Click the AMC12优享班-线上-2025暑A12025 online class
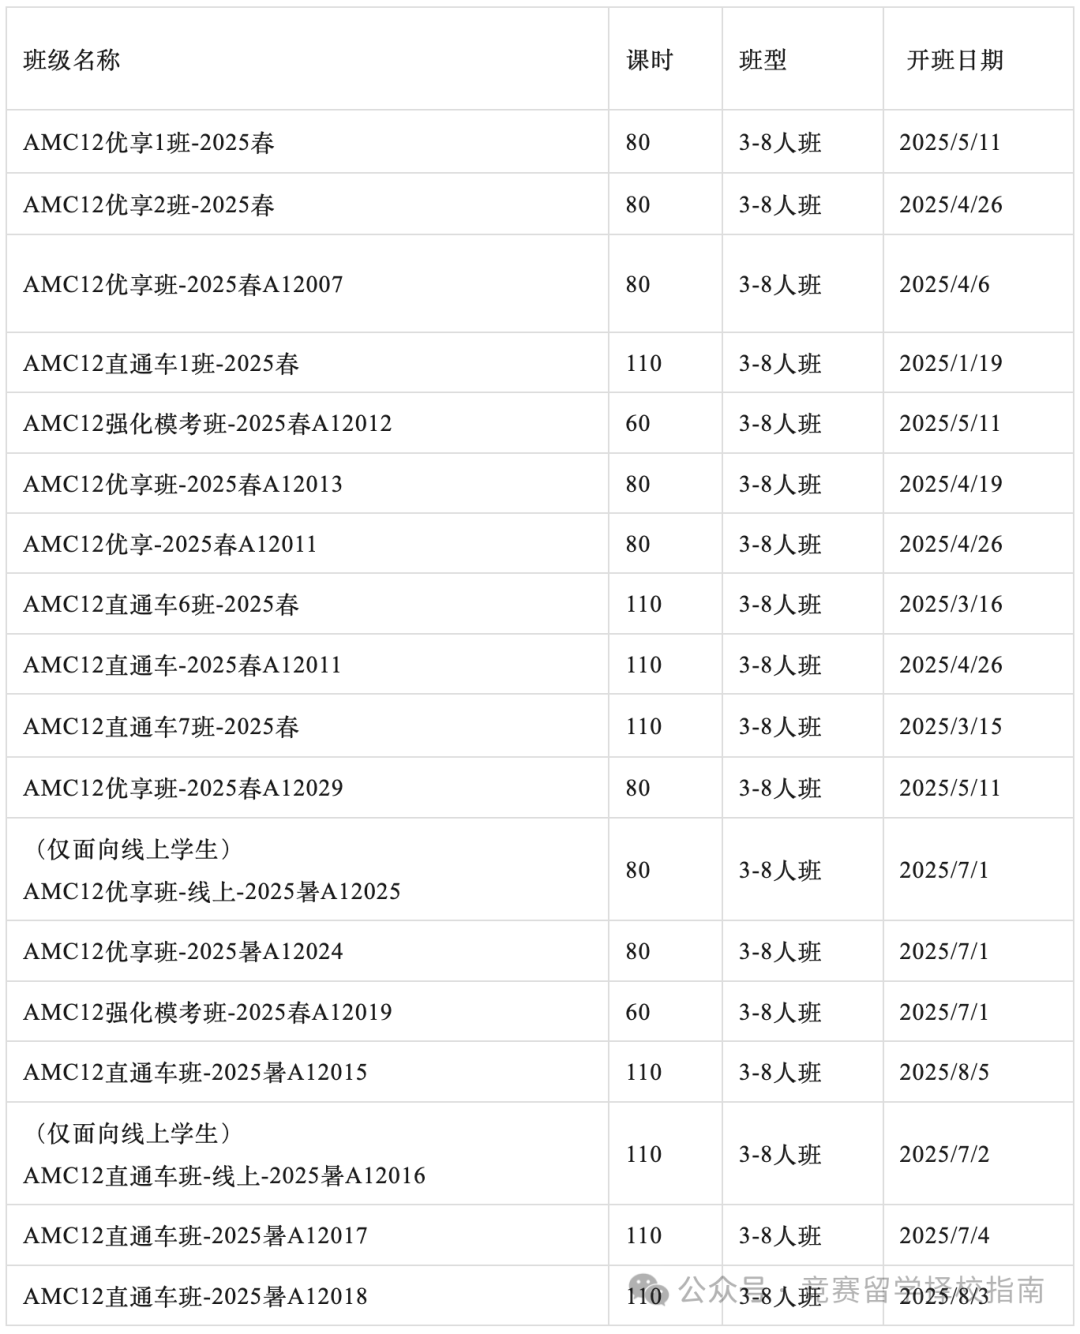The height and width of the screenshot is (1334, 1080). point(212,891)
